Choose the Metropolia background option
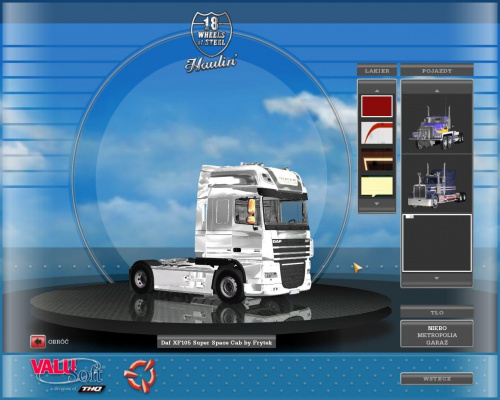Image resolution: width=500 pixels, height=400 pixels. tap(437, 335)
